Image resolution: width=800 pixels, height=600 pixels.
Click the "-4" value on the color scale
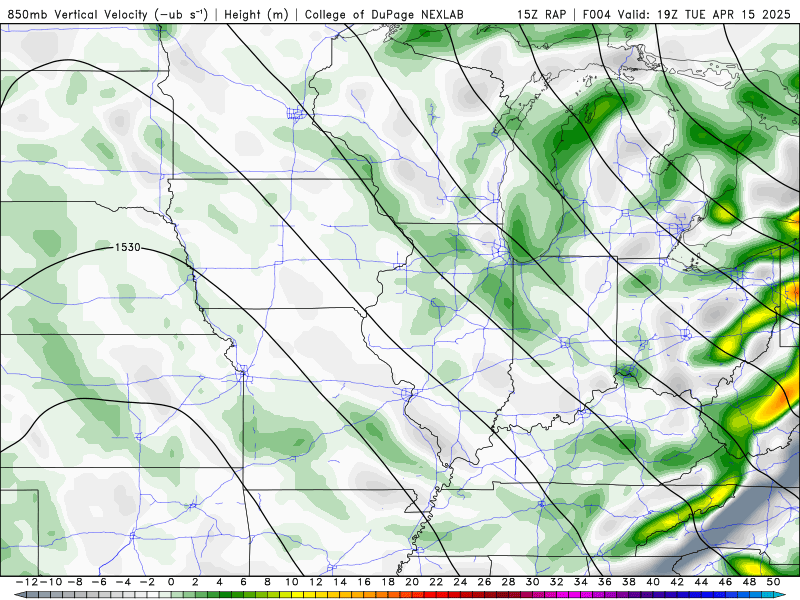tap(123, 582)
